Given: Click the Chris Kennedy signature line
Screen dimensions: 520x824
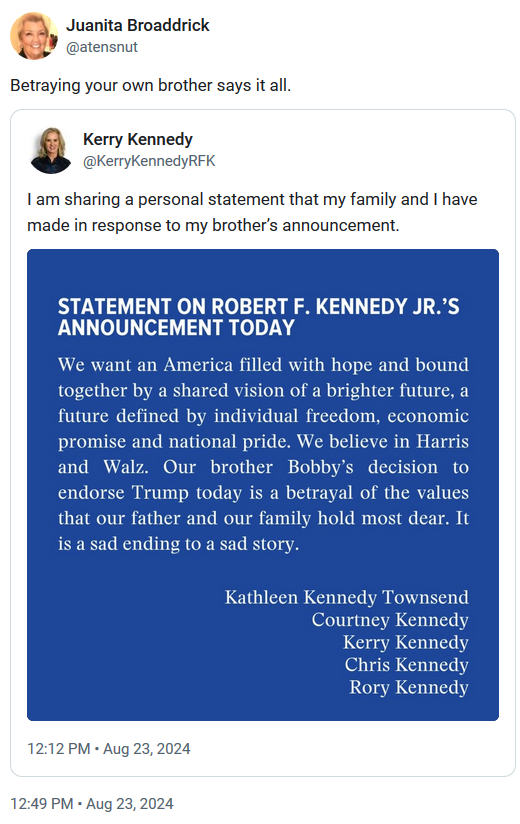Looking at the screenshot, I should coord(407,665).
